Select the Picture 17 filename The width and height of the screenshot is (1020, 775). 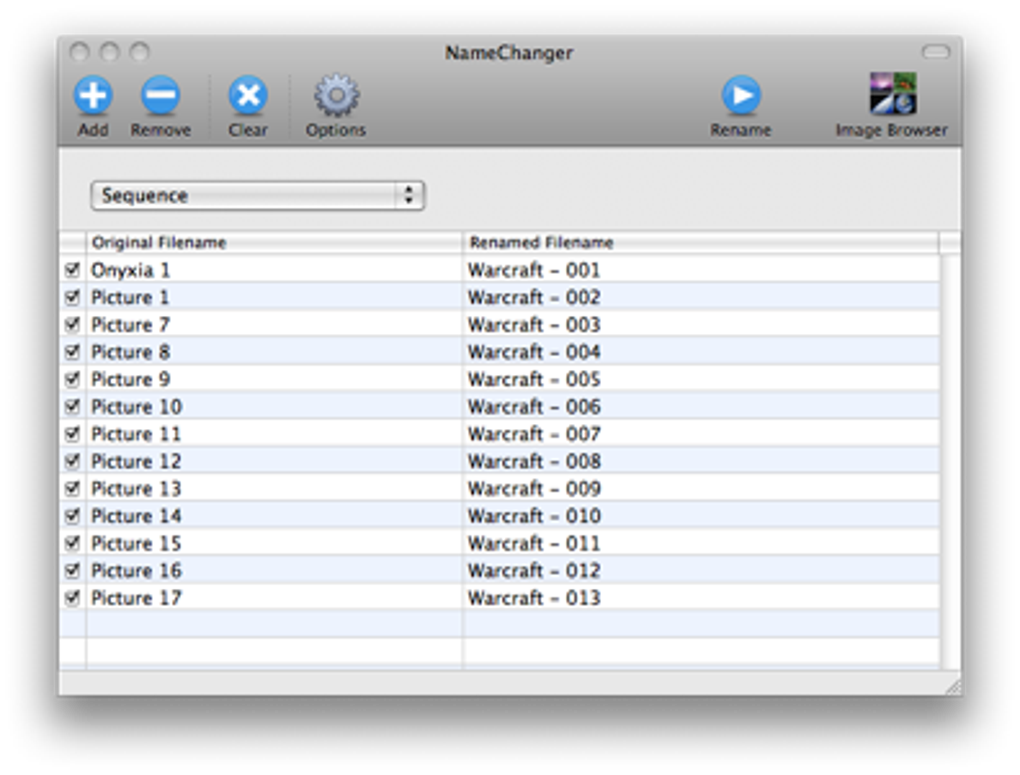[x=136, y=598]
